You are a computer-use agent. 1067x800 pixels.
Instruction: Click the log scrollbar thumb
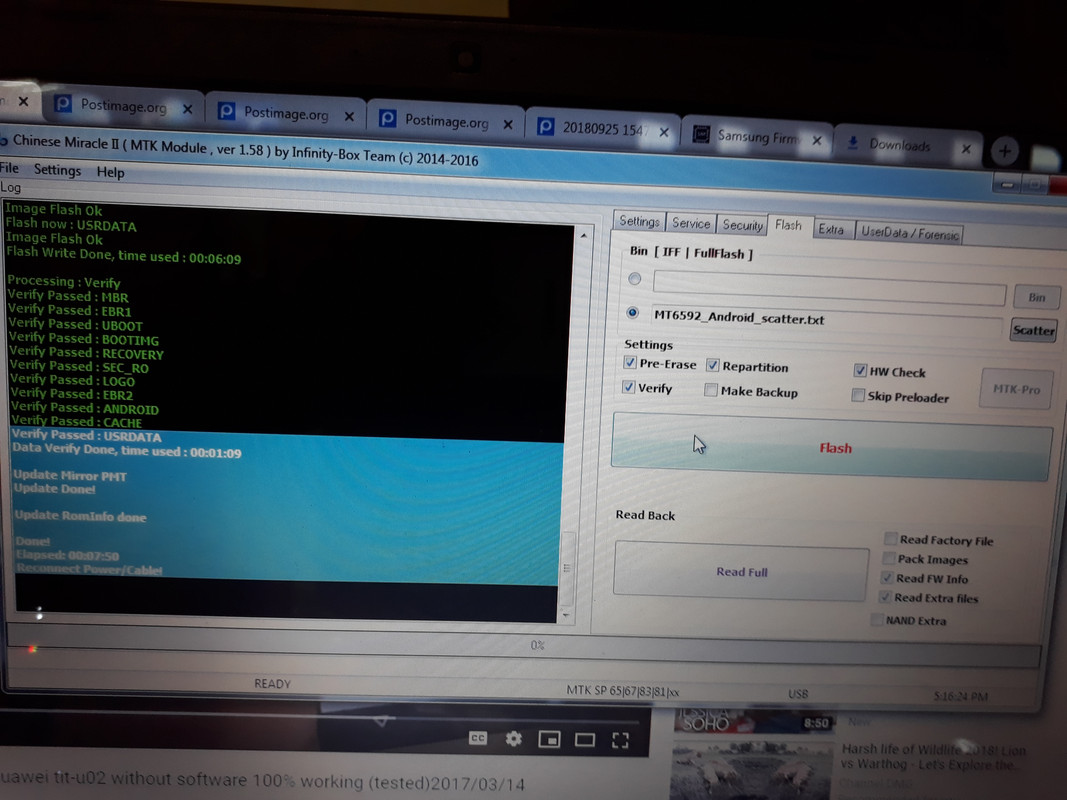(x=568, y=567)
